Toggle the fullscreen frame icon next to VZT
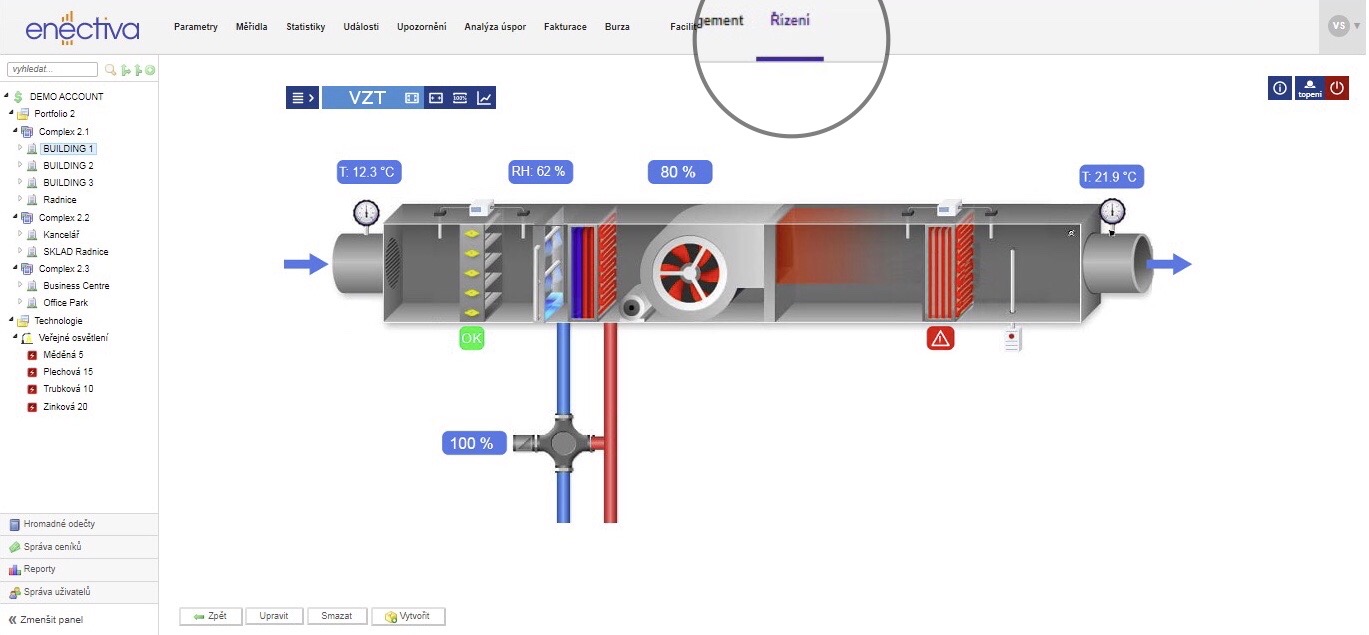This screenshot has height=635, width=1369. point(412,98)
